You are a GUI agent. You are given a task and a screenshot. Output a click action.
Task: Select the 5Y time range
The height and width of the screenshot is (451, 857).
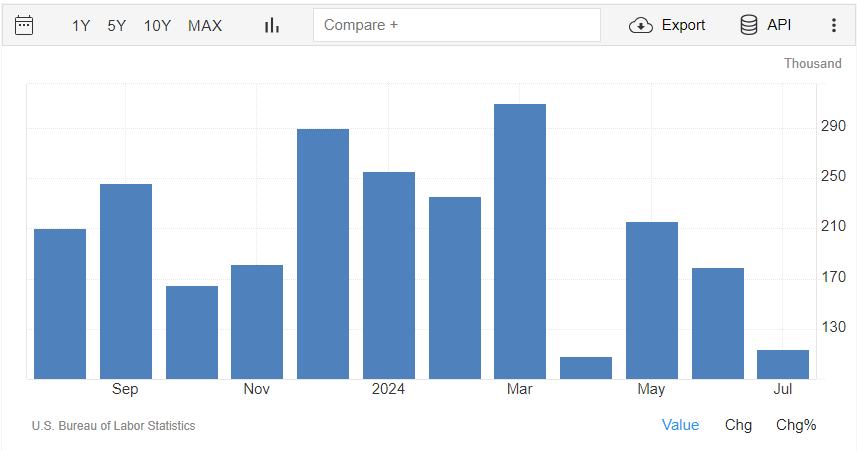click(117, 25)
